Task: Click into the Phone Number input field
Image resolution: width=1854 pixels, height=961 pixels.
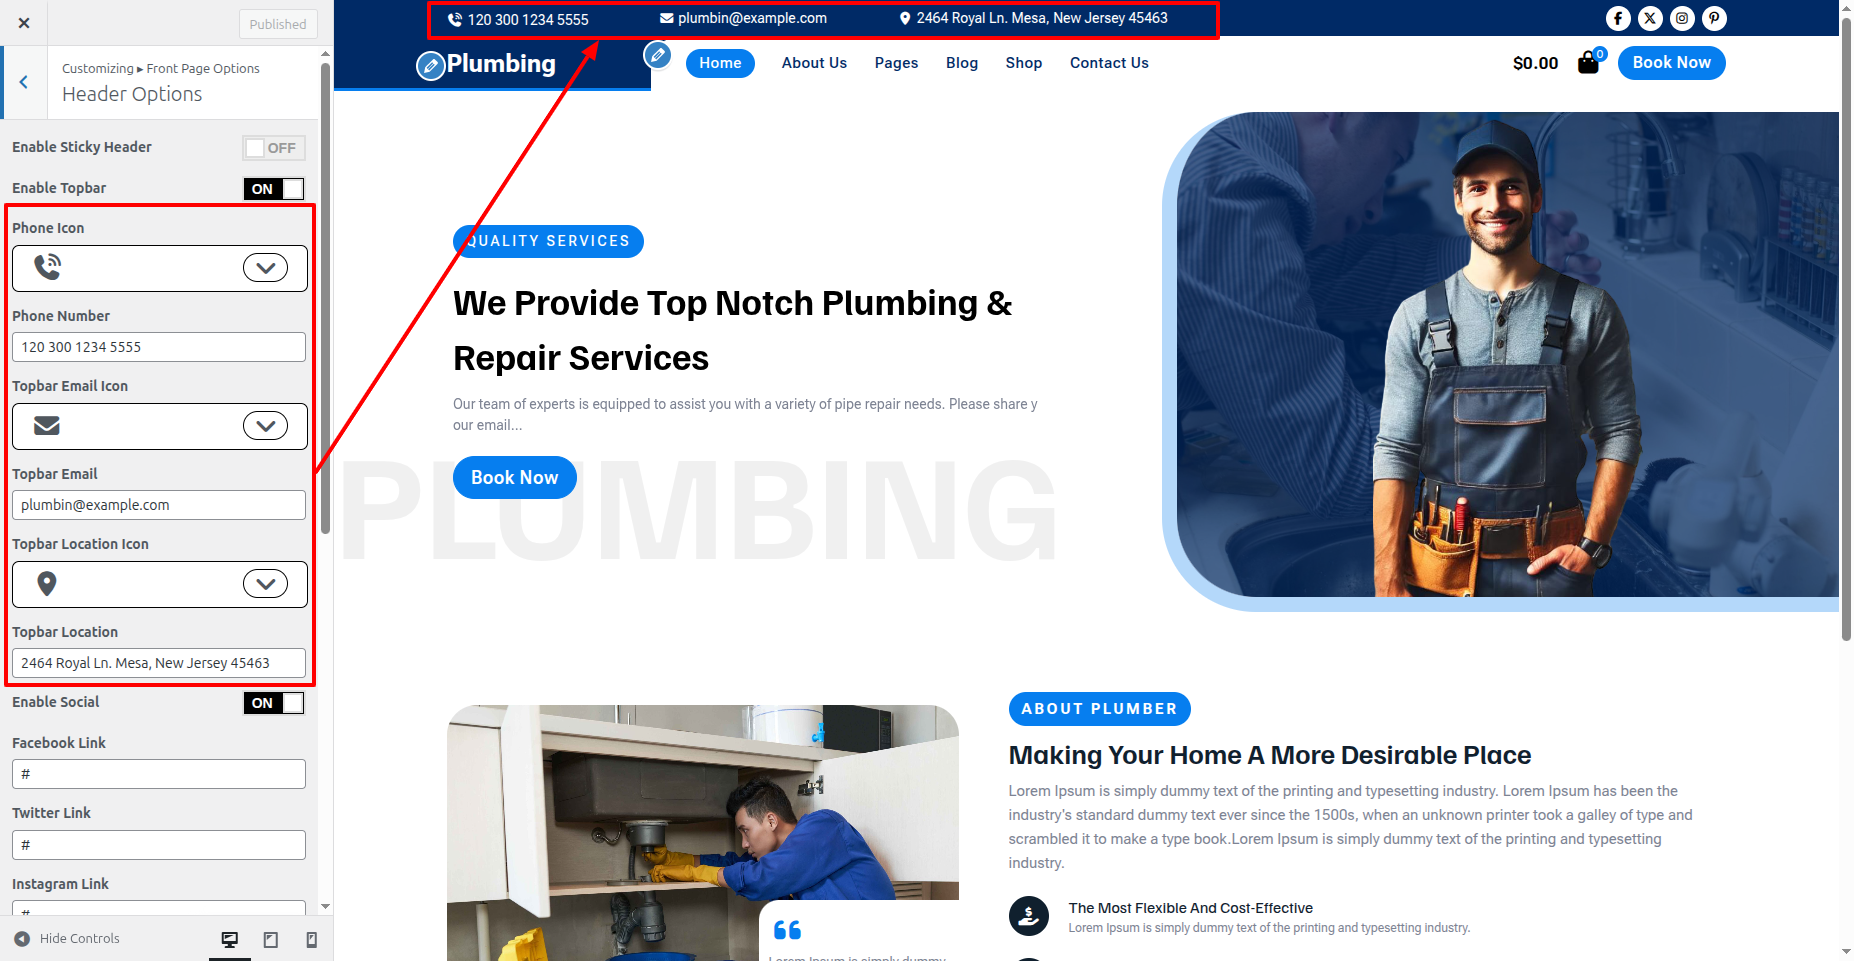Action: [x=159, y=347]
